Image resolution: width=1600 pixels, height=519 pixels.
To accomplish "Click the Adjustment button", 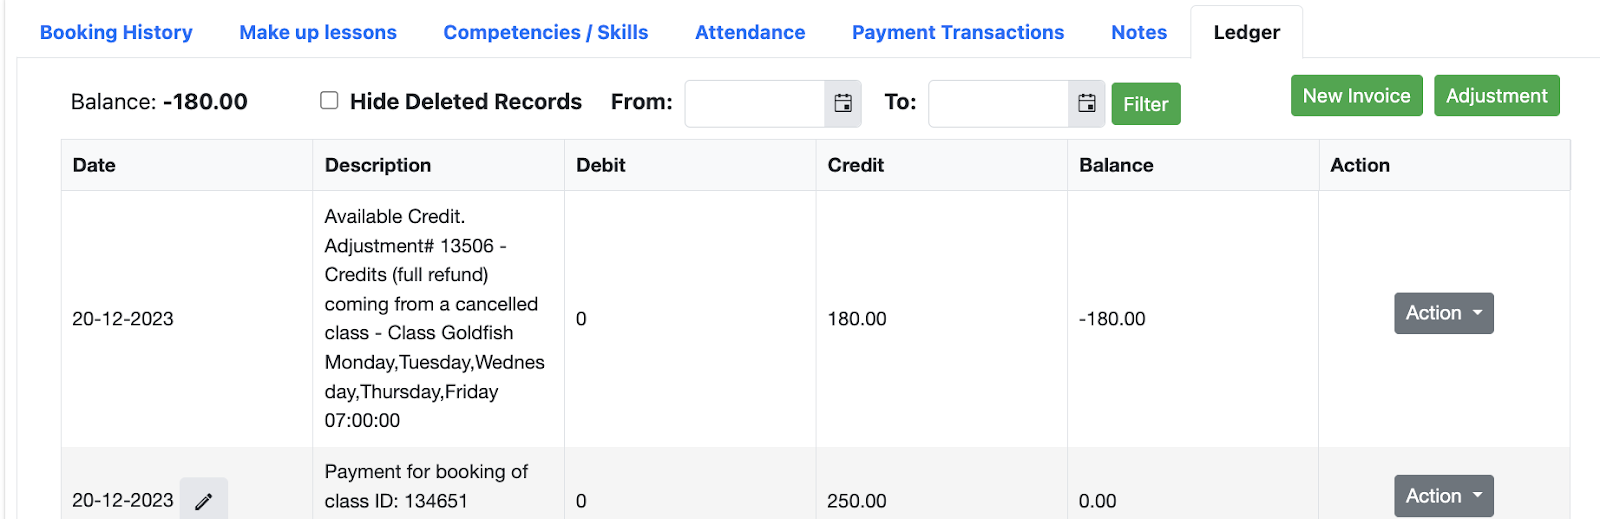I will click(1496, 96).
